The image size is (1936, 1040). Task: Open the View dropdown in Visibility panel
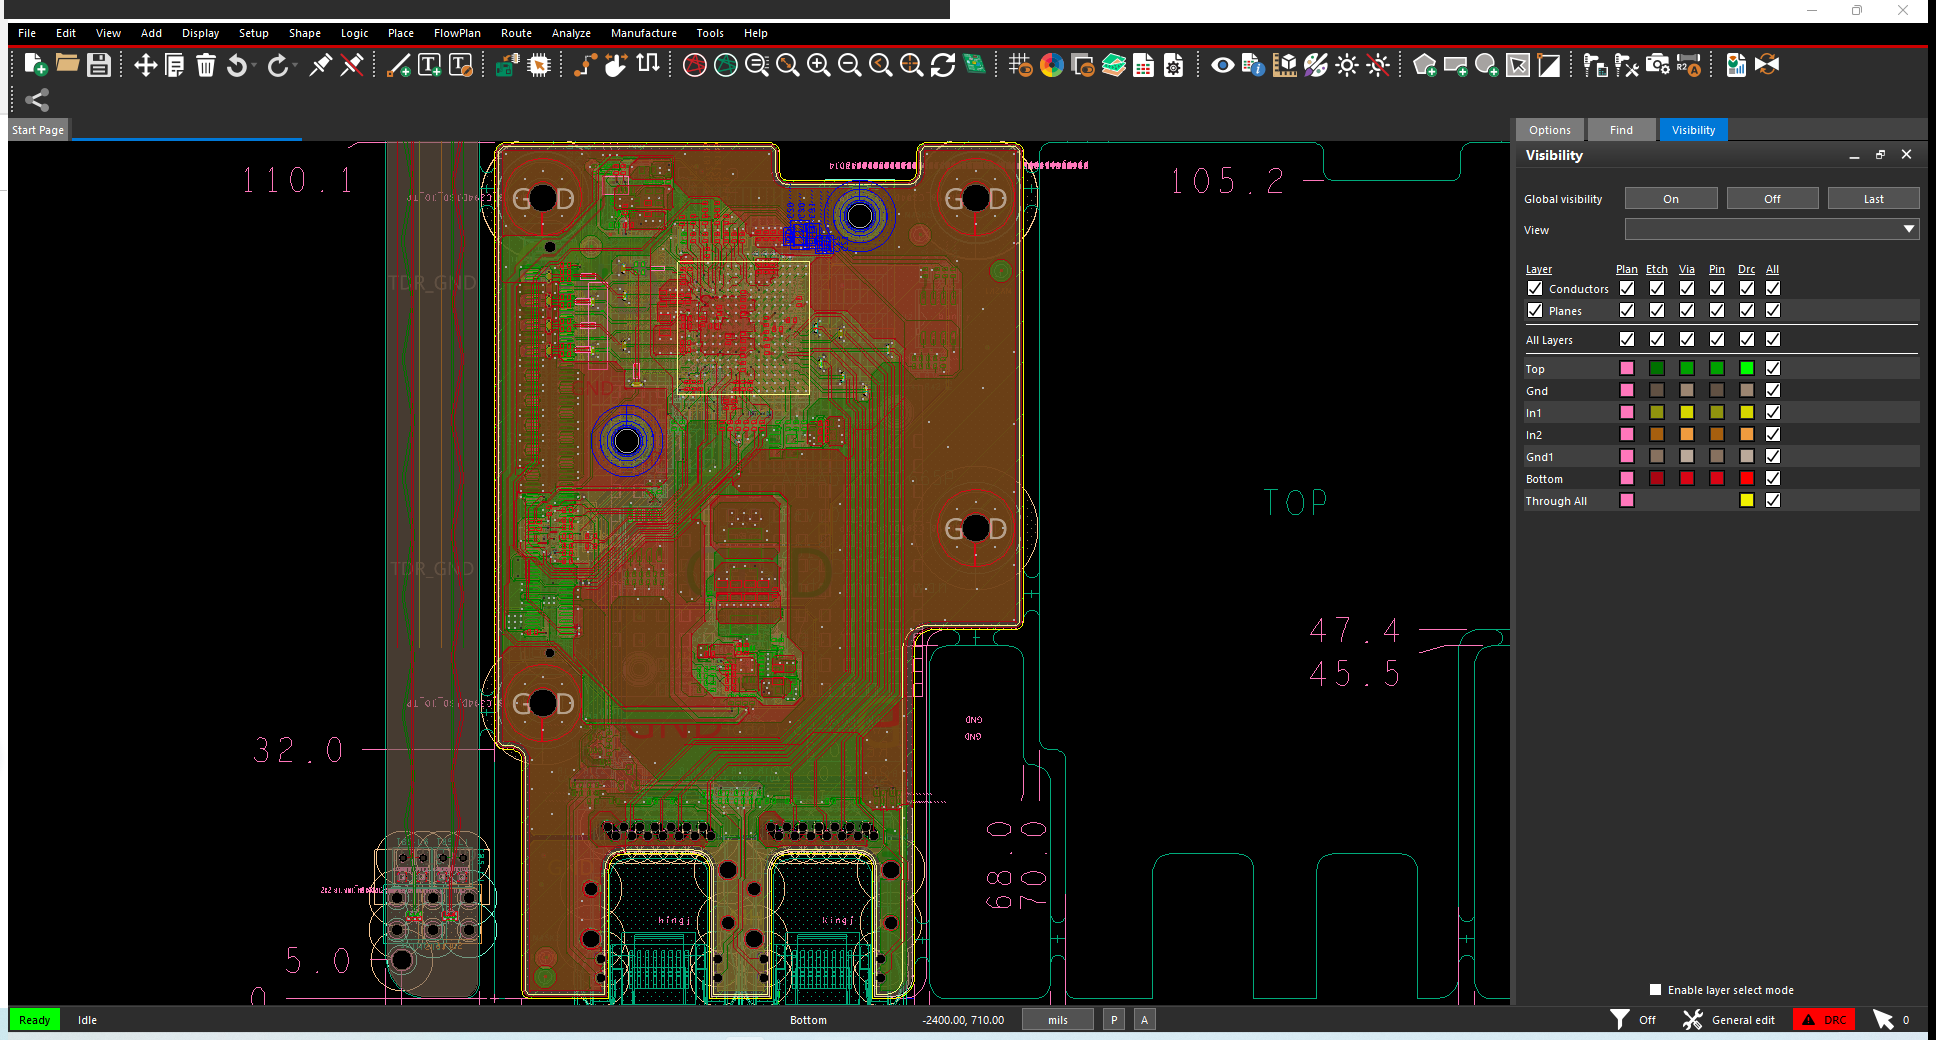[x=1771, y=229]
